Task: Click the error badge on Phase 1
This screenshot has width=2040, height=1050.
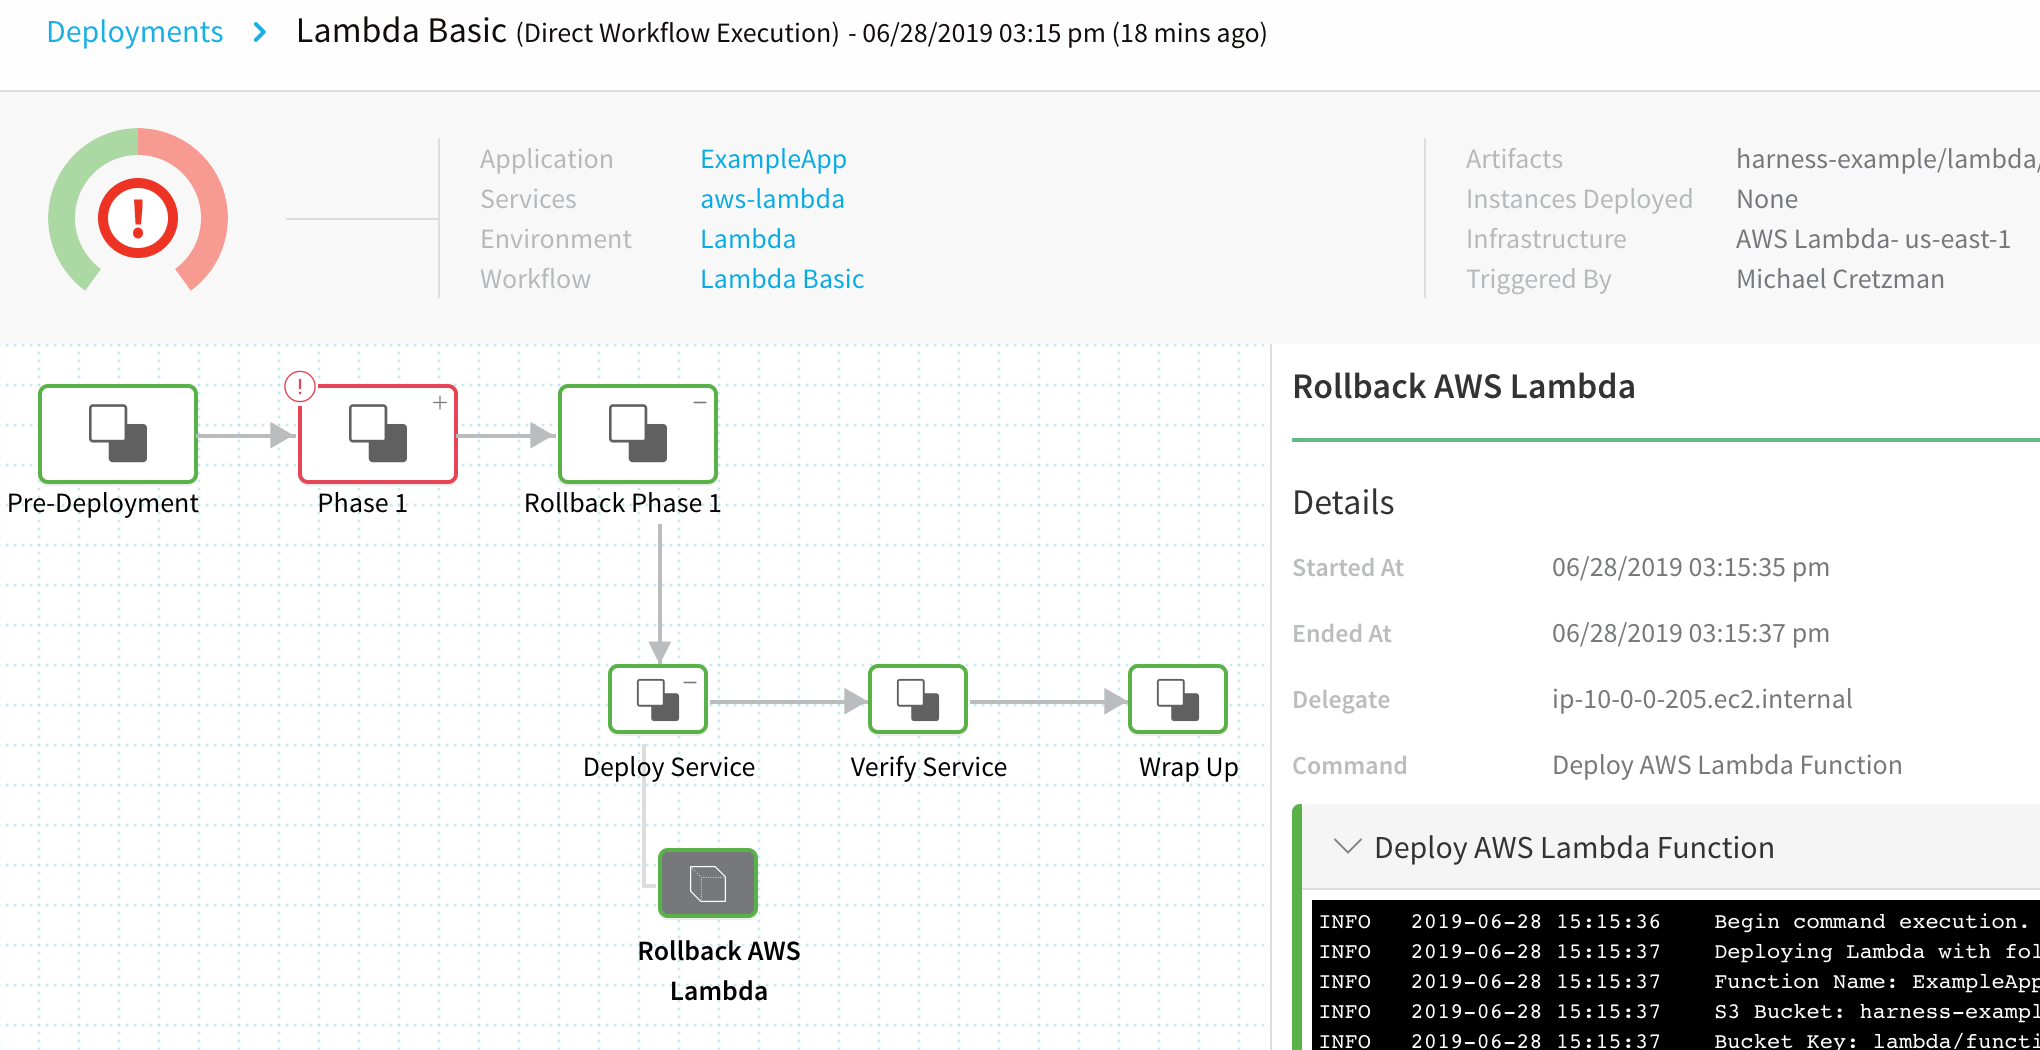Action: pyautogui.click(x=300, y=386)
